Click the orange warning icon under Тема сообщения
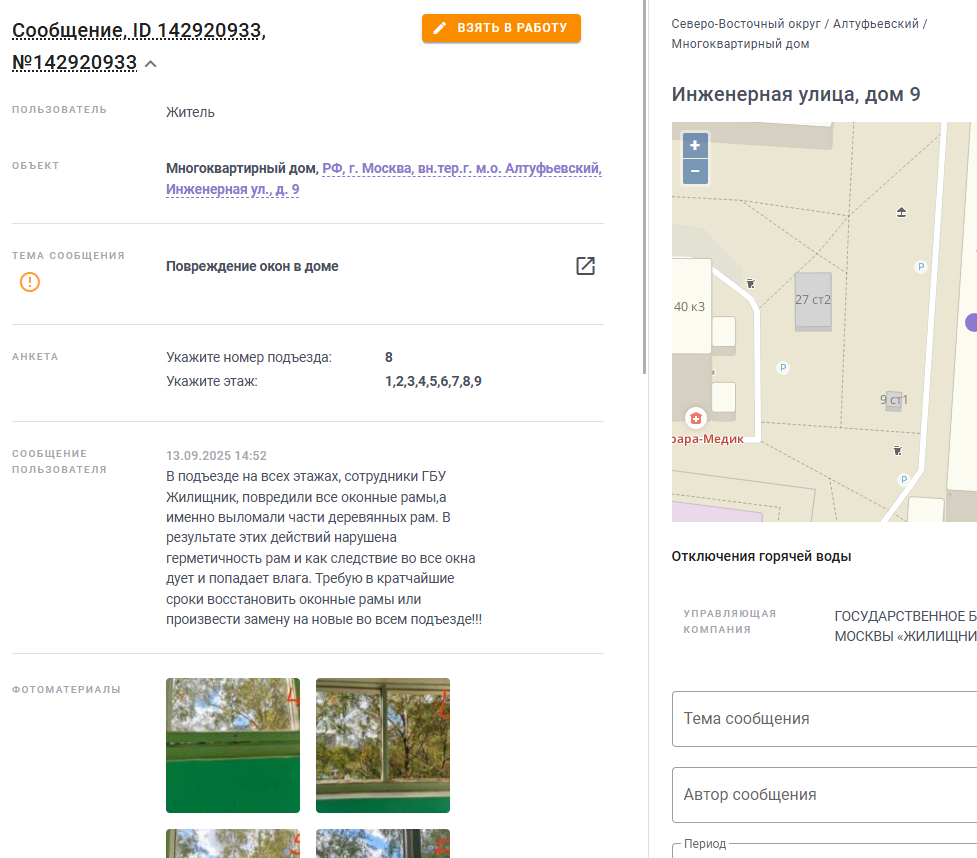The image size is (977, 858). click(30, 282)
